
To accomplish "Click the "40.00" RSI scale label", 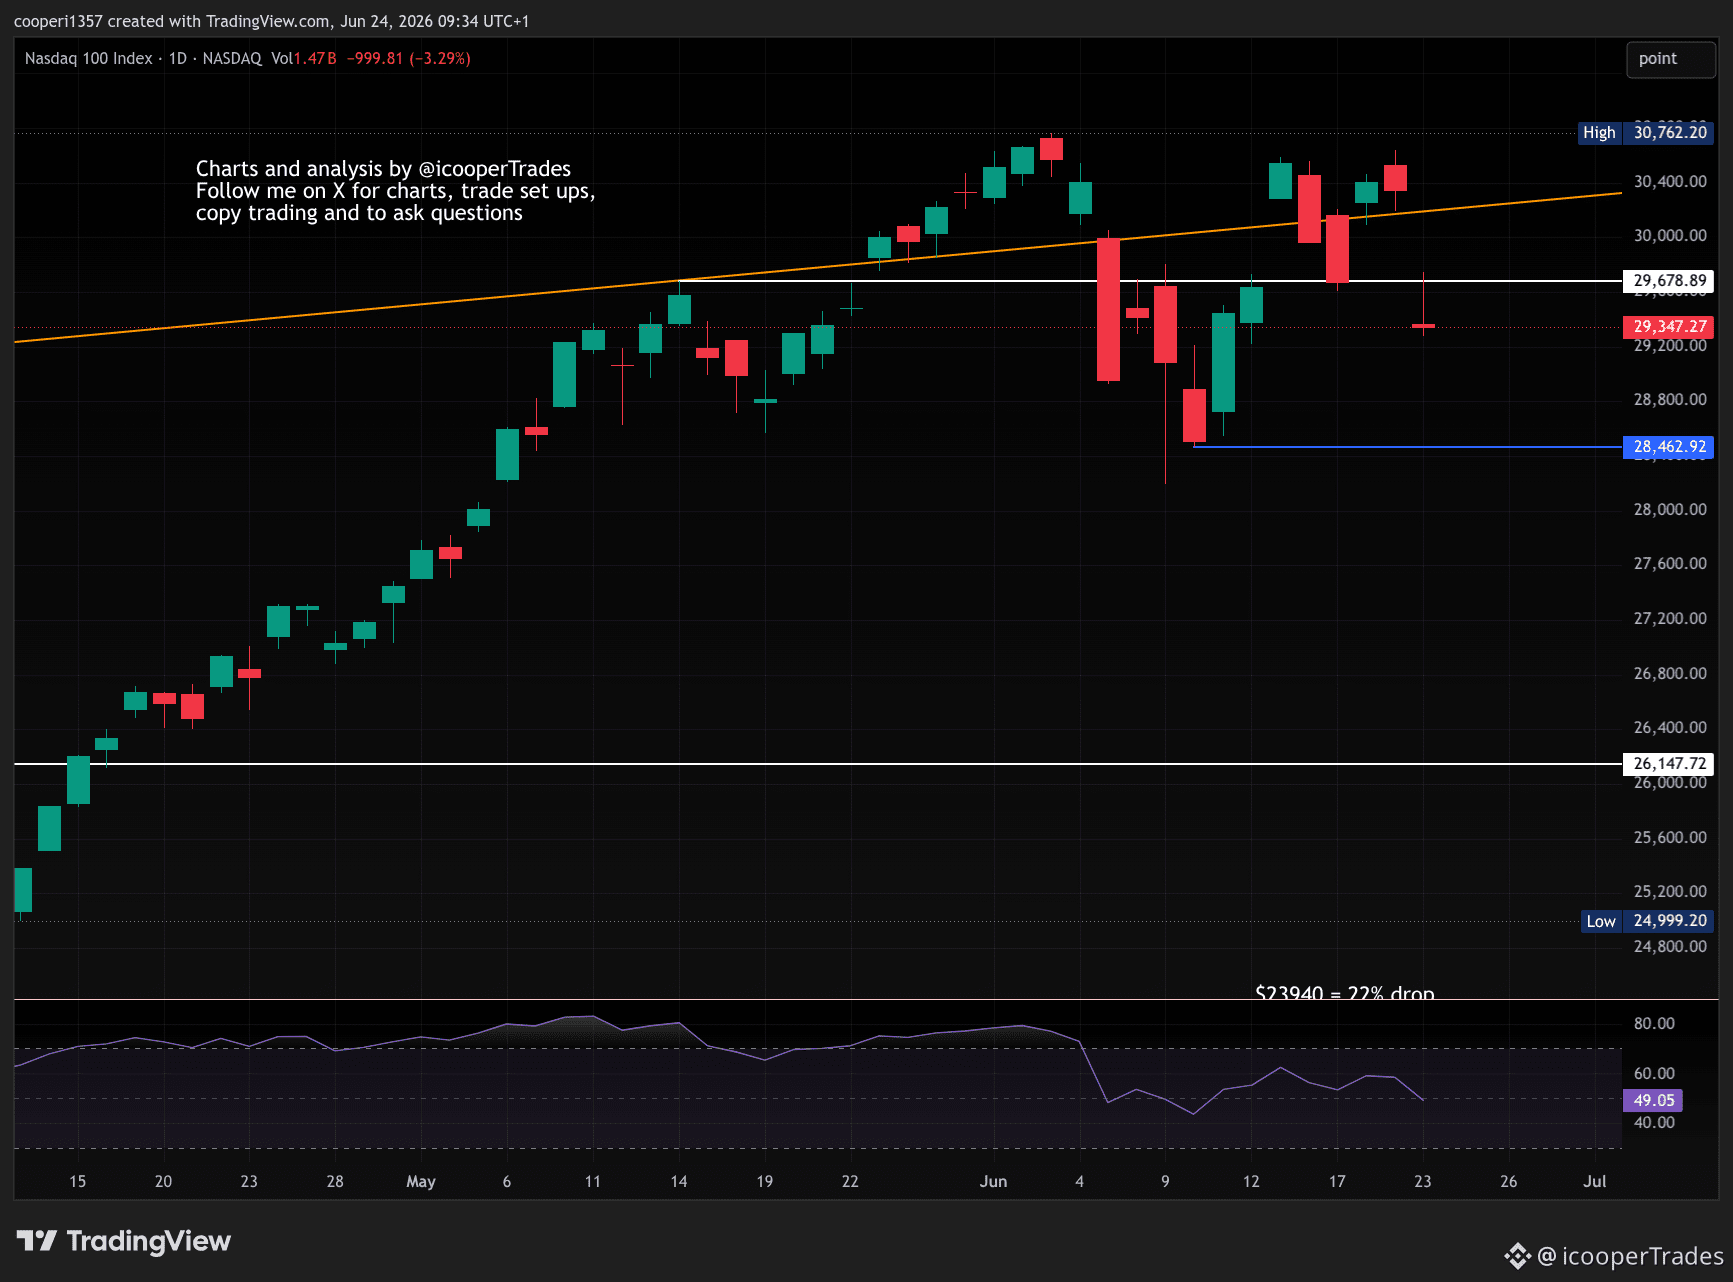I will [x=1654, y=1123].
